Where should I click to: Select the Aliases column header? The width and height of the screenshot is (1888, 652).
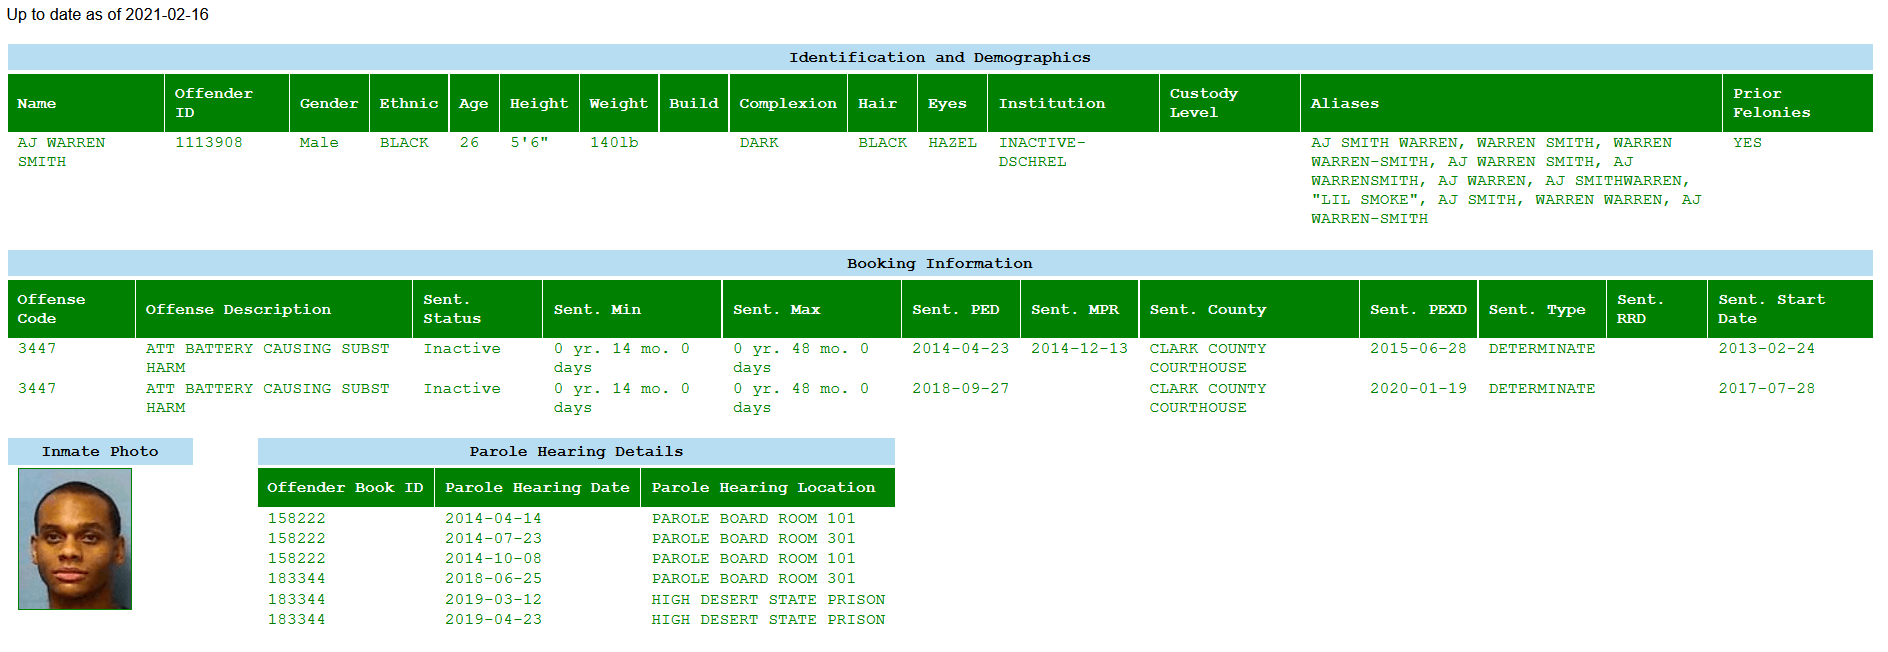coord(1344,103)
